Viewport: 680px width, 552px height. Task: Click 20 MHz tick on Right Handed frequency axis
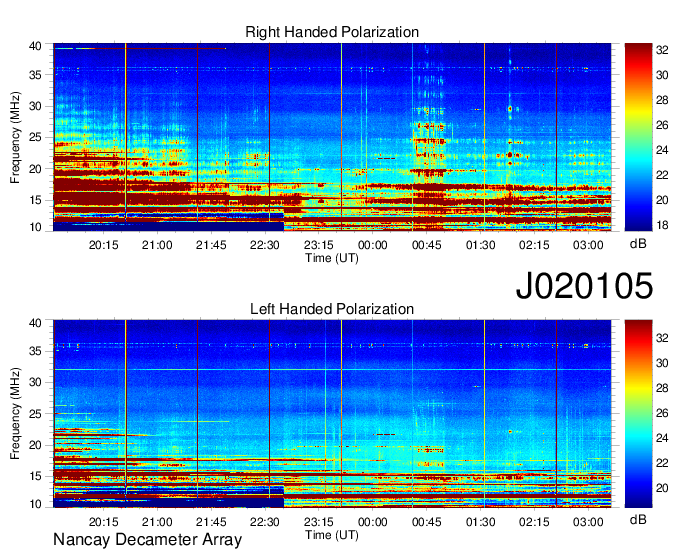tap(35, 169)
